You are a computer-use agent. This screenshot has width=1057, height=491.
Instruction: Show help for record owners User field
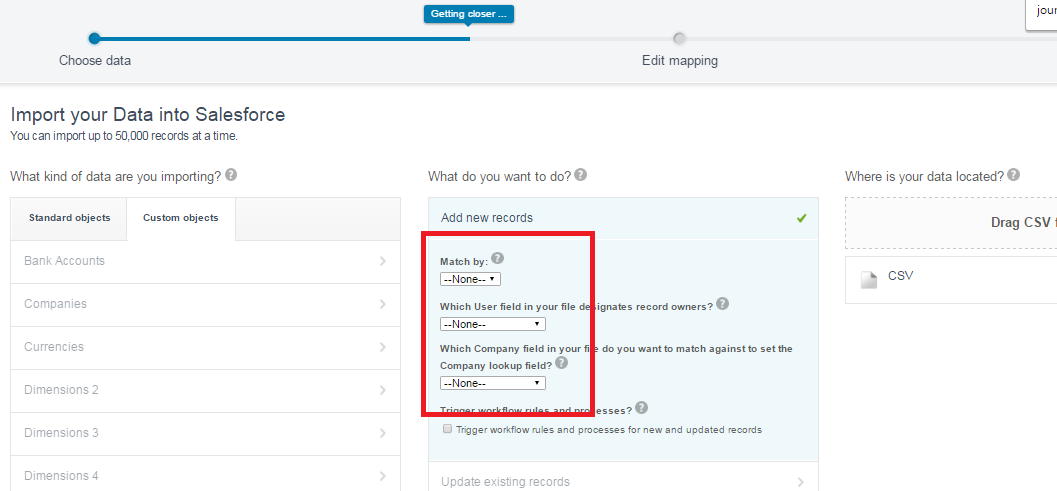pyautogui.click(x=722, y=304)
